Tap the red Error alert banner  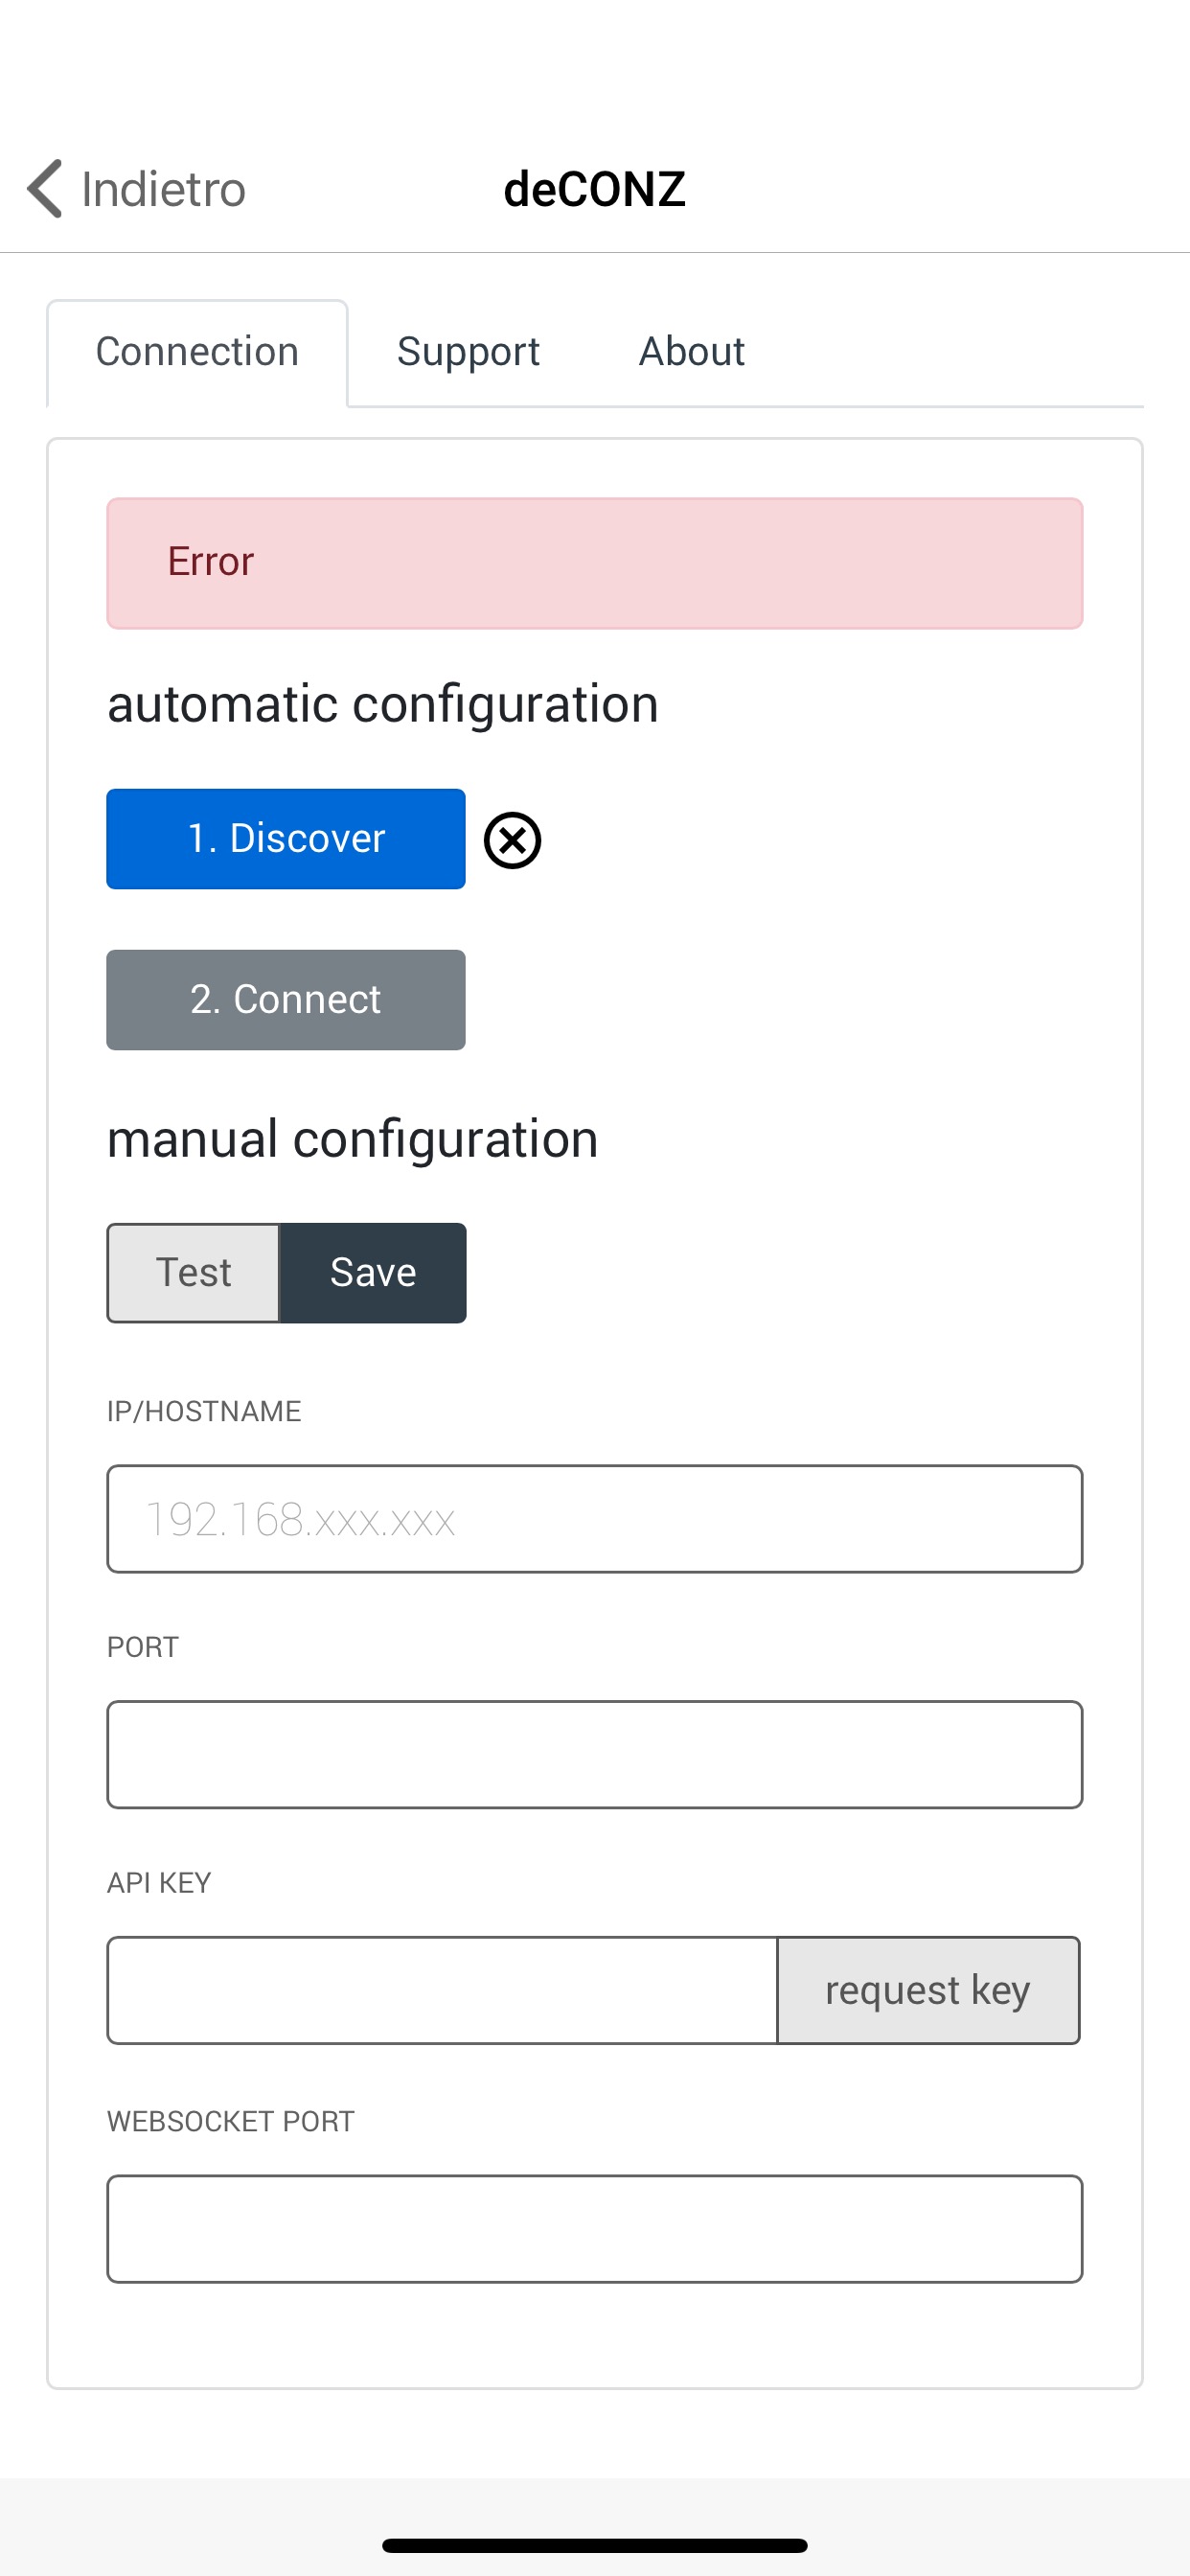click(594, 563)
